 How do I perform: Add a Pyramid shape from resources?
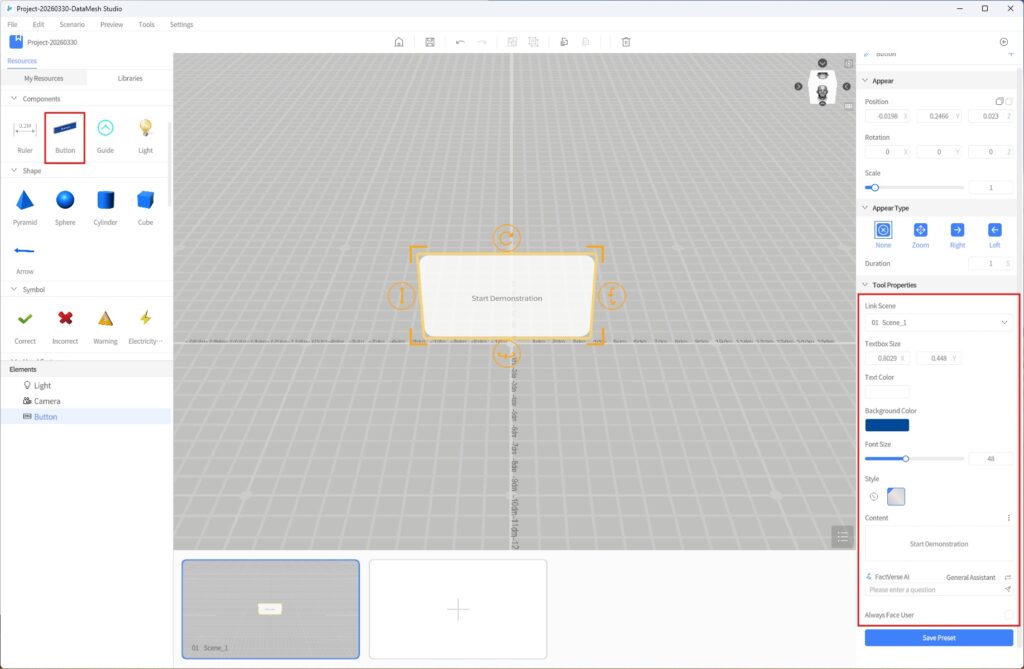pos(25,200)
